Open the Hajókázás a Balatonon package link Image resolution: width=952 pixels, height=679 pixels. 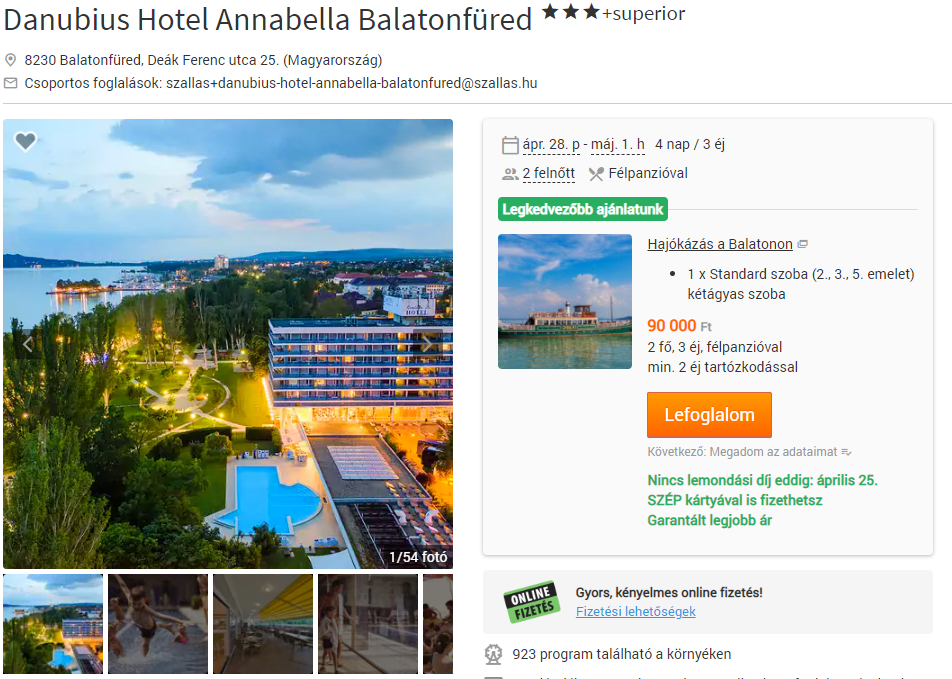pos(720,244)
